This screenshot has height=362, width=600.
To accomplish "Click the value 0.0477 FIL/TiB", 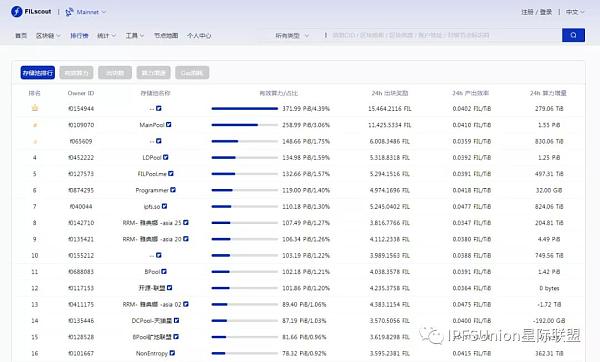I will click(471, 207).
